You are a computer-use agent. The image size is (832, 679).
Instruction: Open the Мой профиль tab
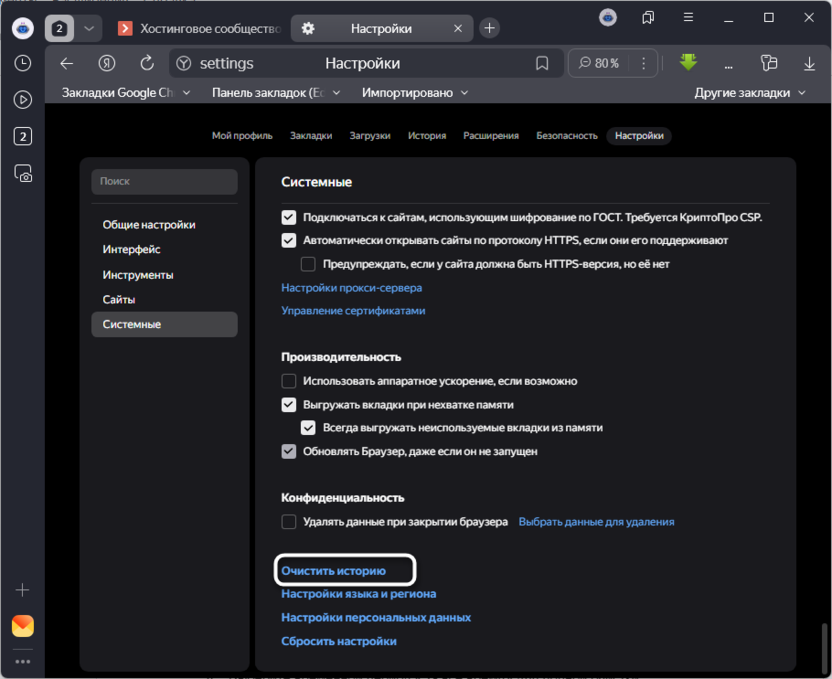(x=242, y=136)
